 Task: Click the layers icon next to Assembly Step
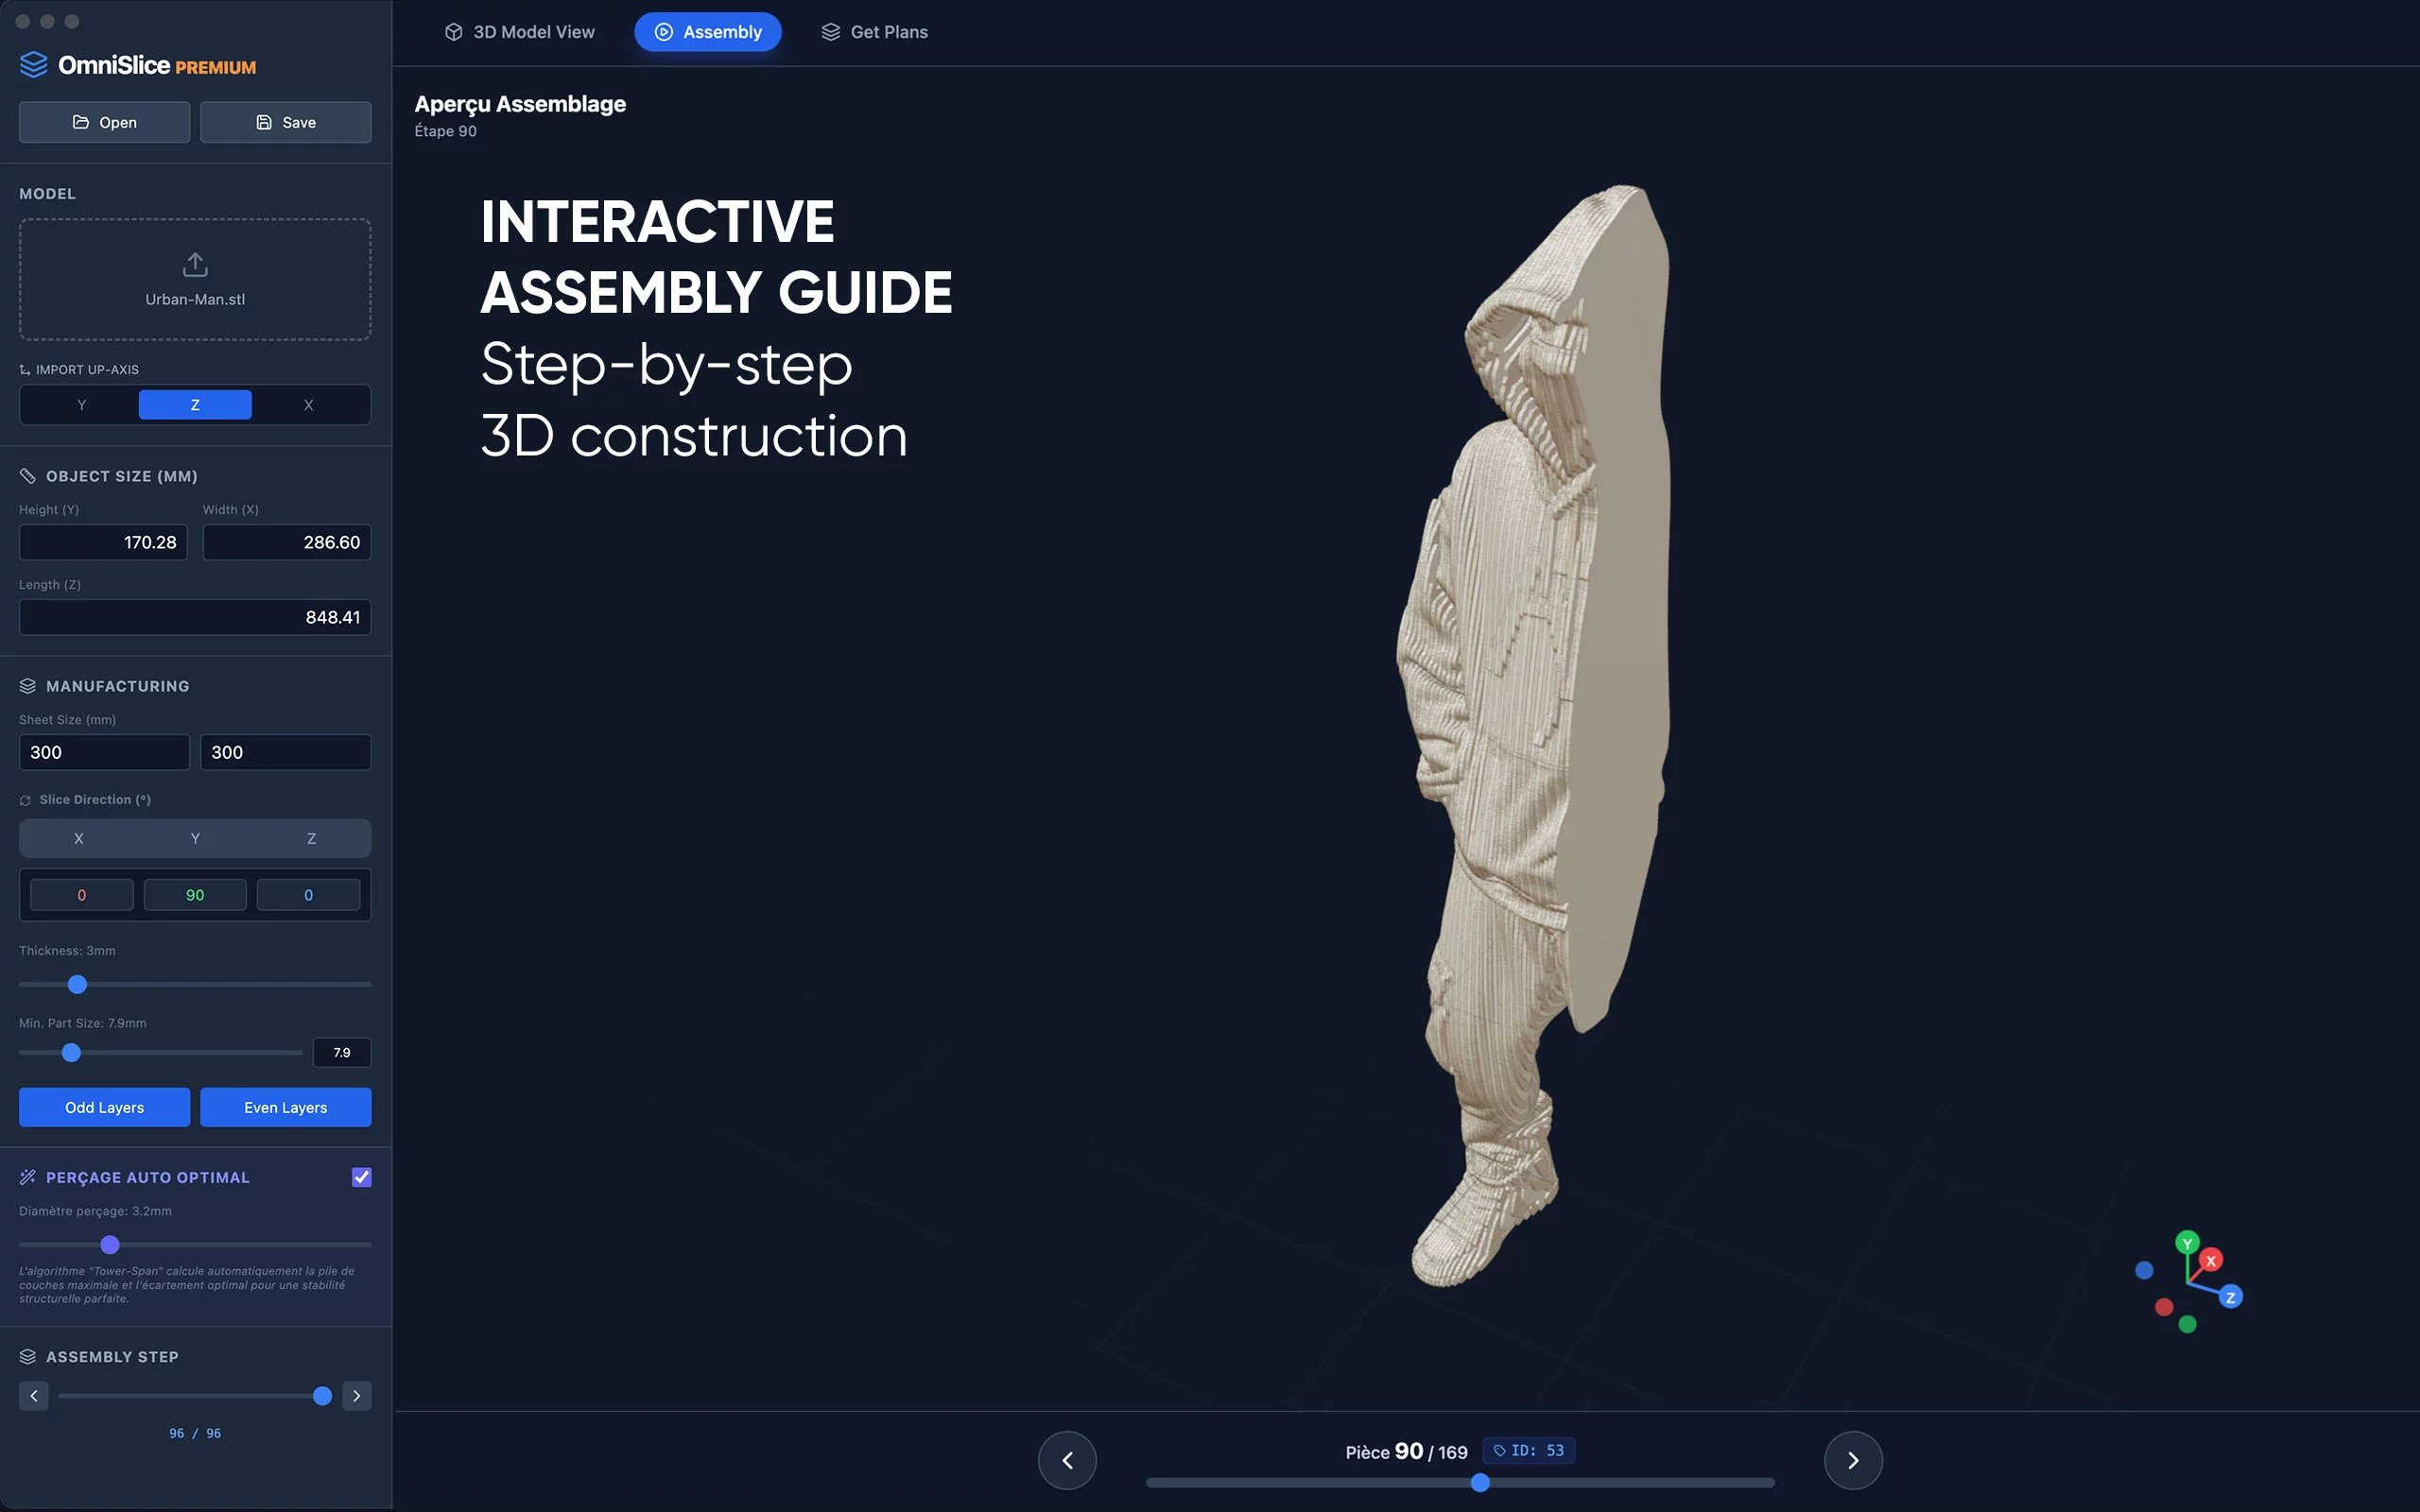pos(27,1357)
